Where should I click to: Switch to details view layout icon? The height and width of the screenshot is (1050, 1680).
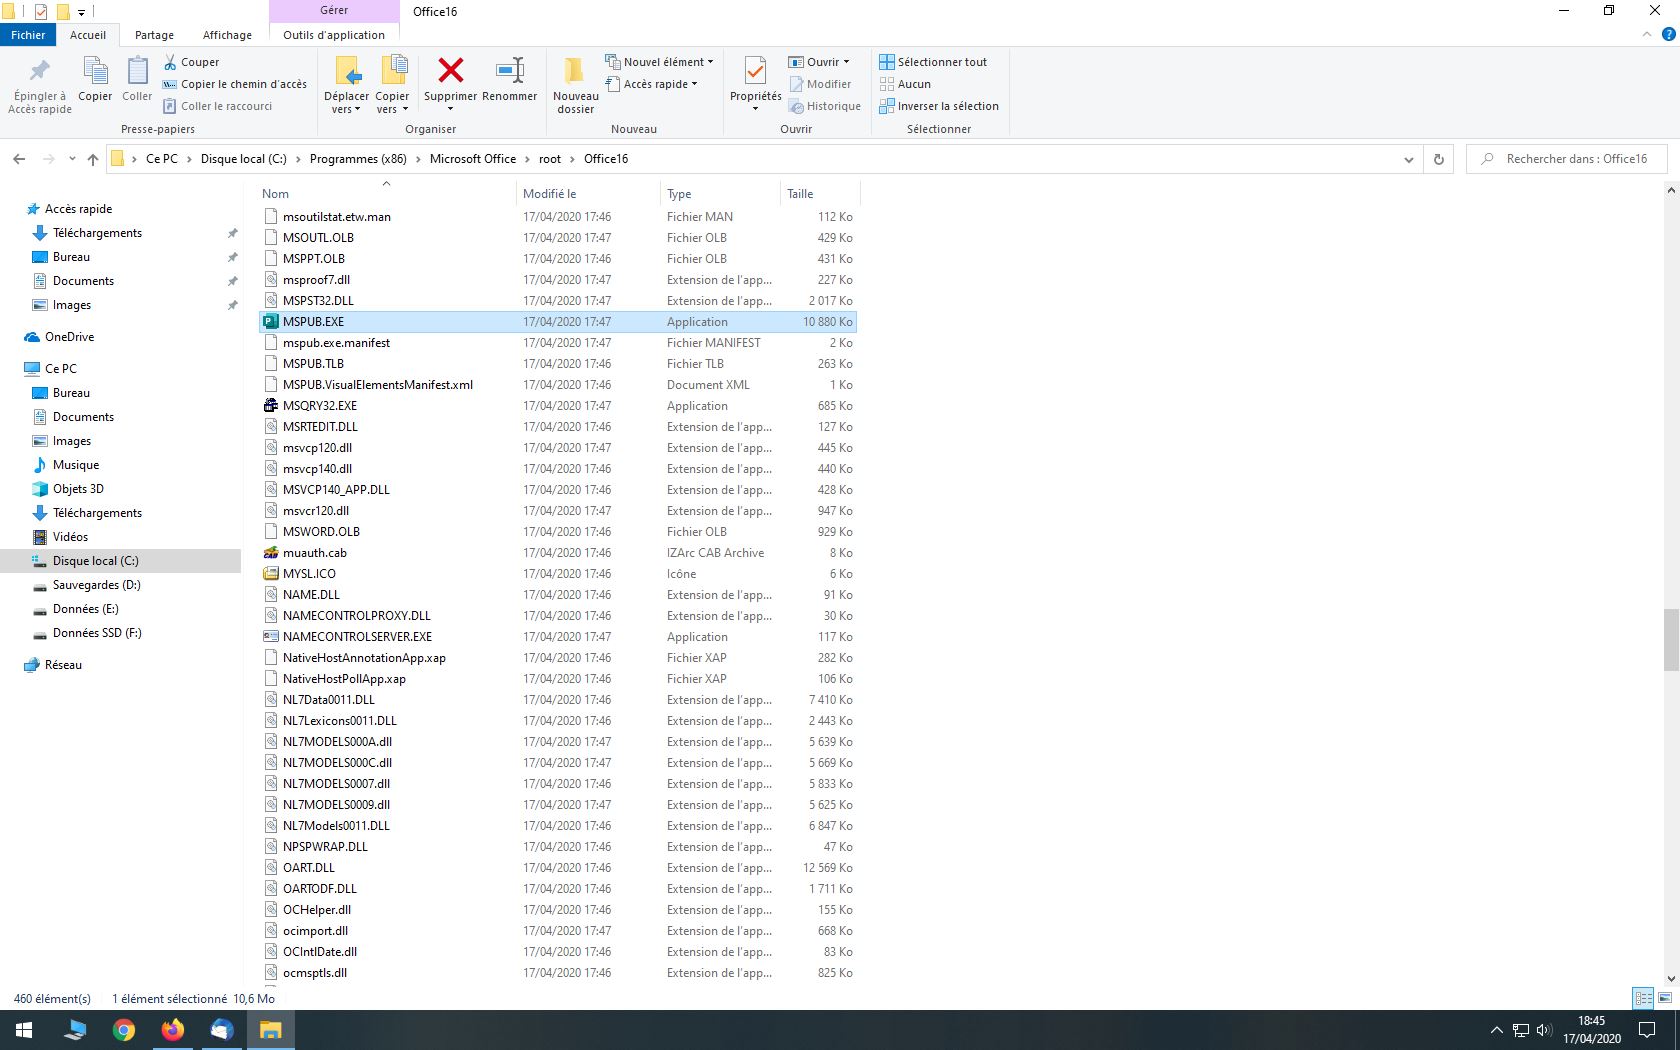coord(1643,998)
